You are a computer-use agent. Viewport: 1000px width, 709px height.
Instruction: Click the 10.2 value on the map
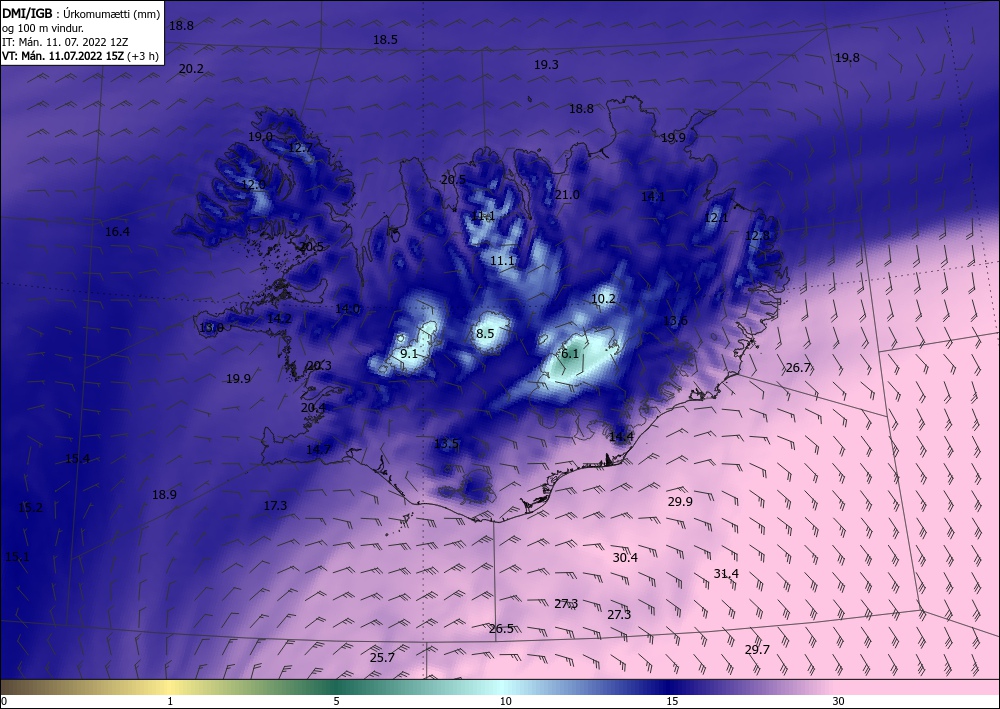click(603, 298)
